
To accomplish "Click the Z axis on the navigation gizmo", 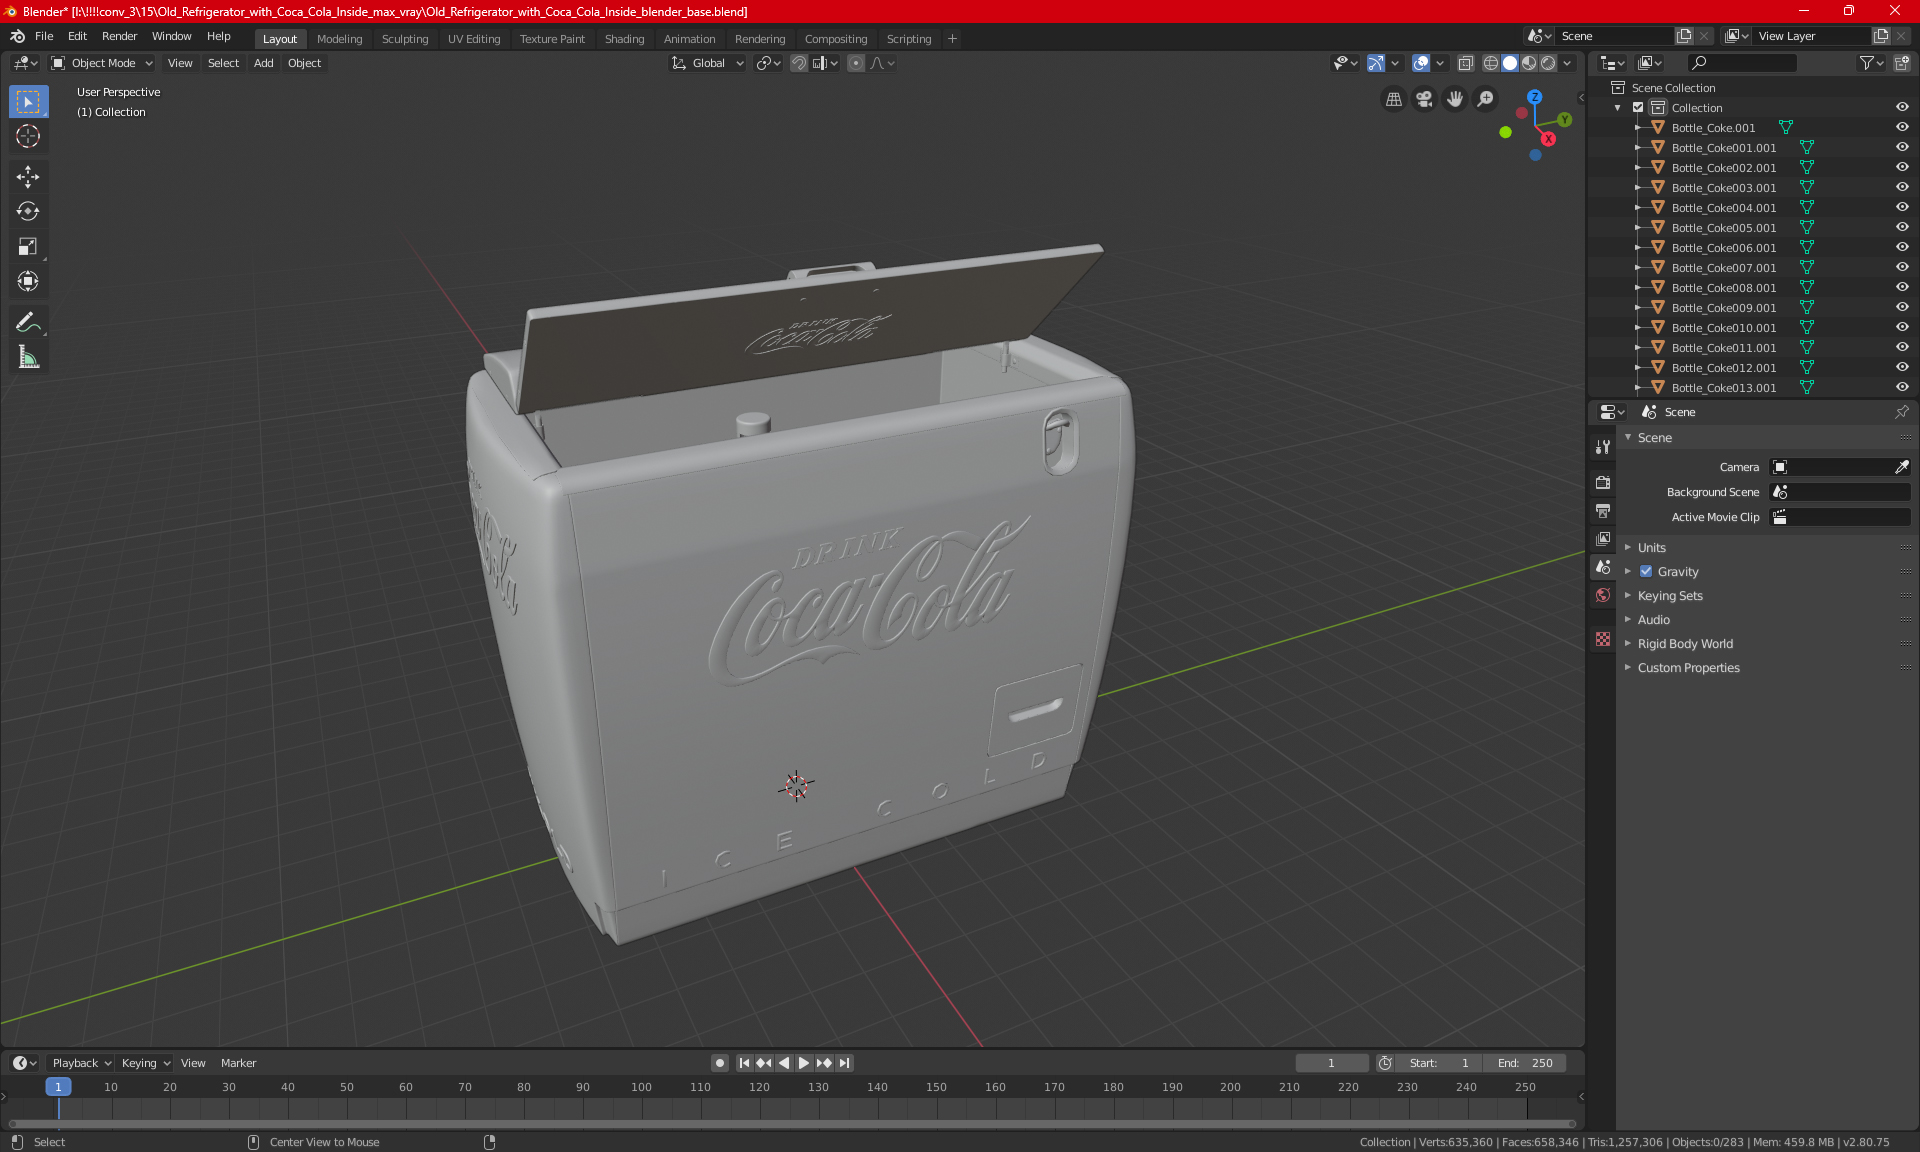I will (x=1534, y=97).
